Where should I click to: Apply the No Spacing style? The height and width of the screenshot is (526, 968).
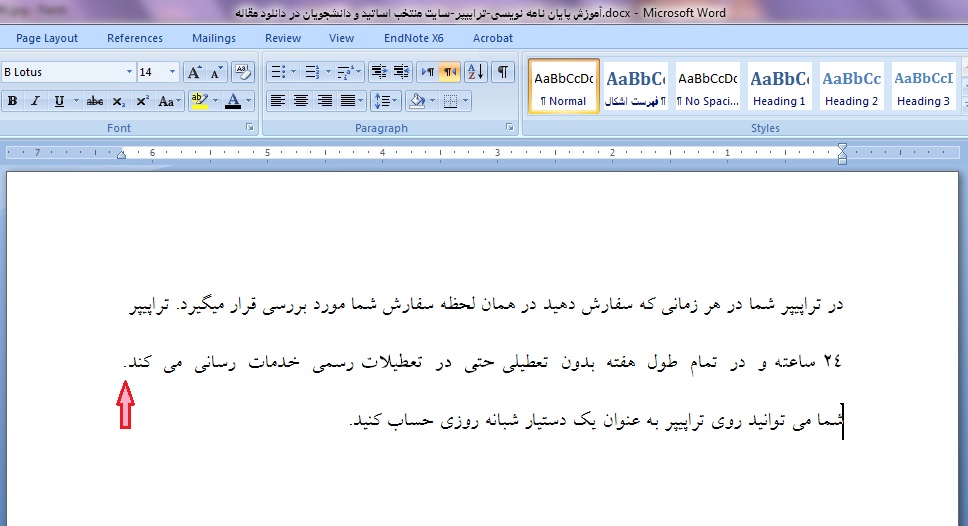[708, 86]
